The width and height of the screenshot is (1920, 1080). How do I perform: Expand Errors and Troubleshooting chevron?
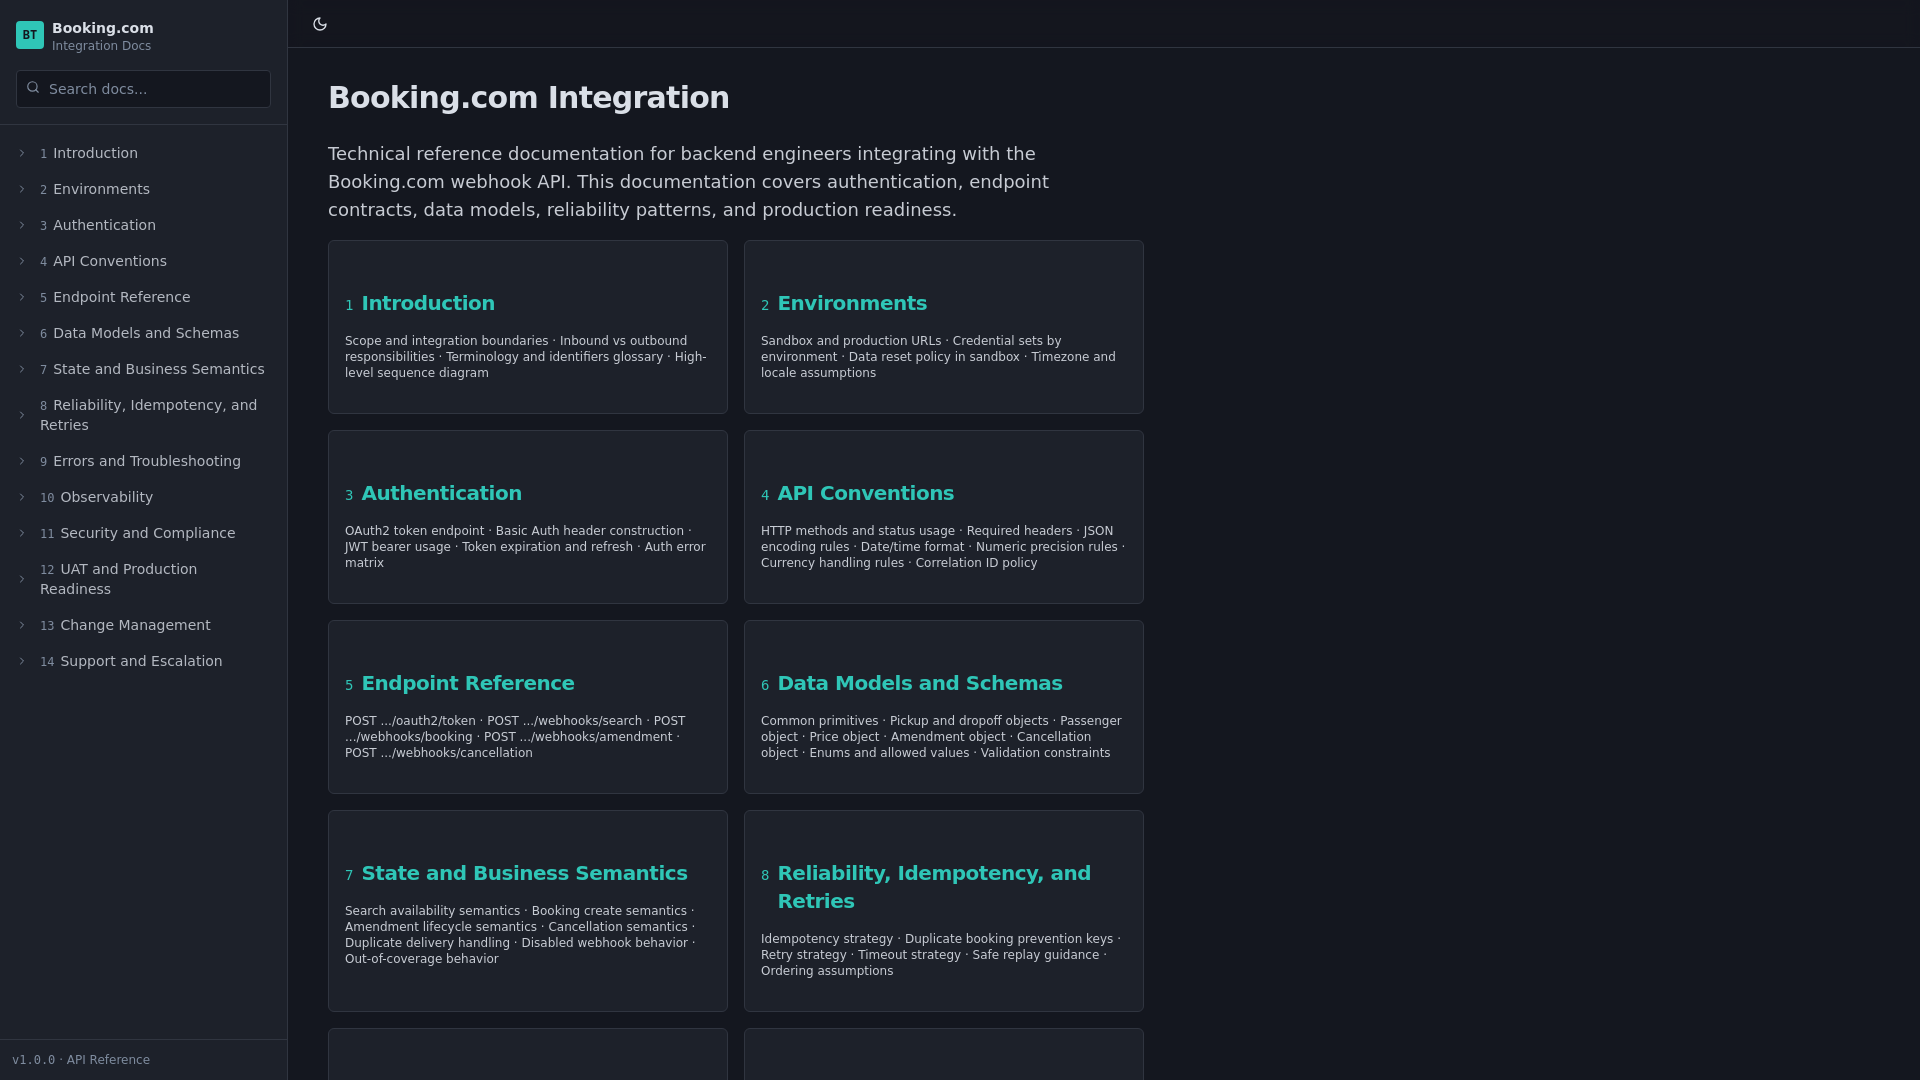[22, 461]
